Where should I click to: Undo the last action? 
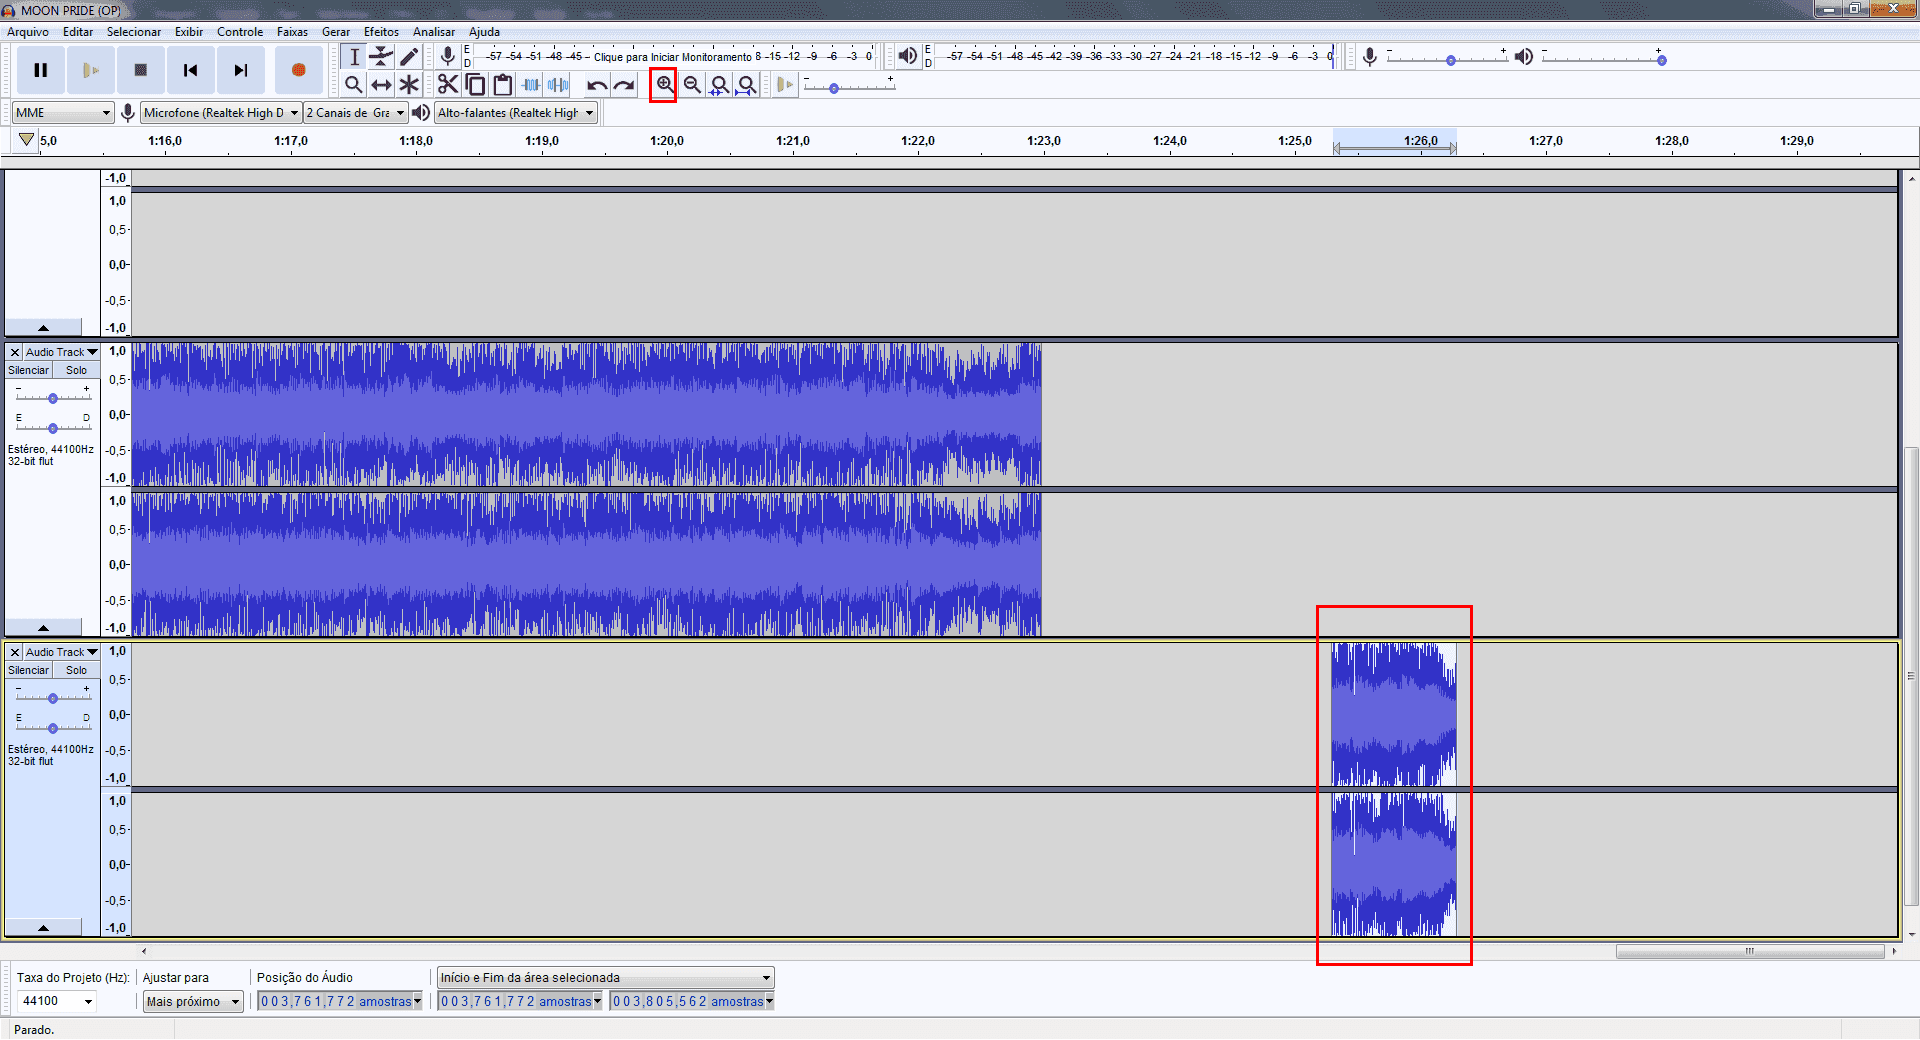[597, 85]
